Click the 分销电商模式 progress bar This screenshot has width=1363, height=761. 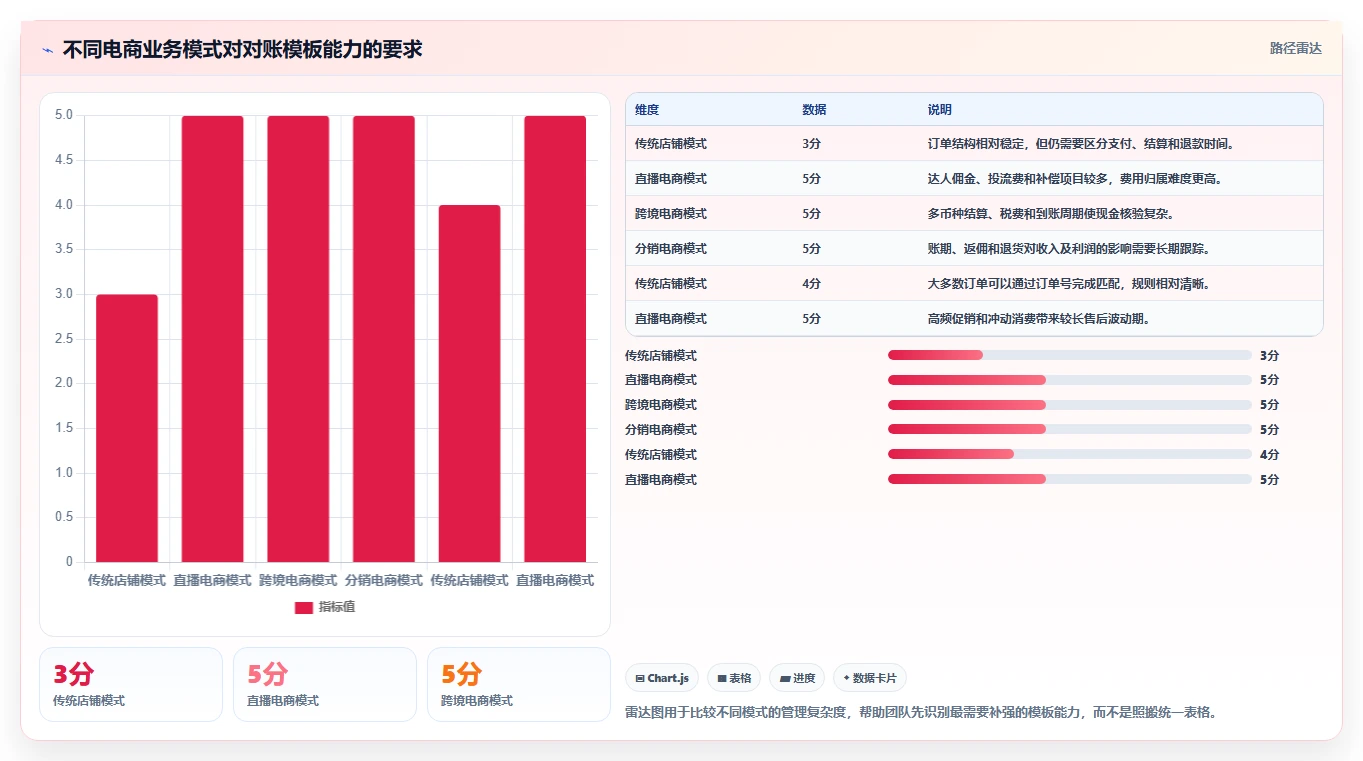coord(1070,430)
